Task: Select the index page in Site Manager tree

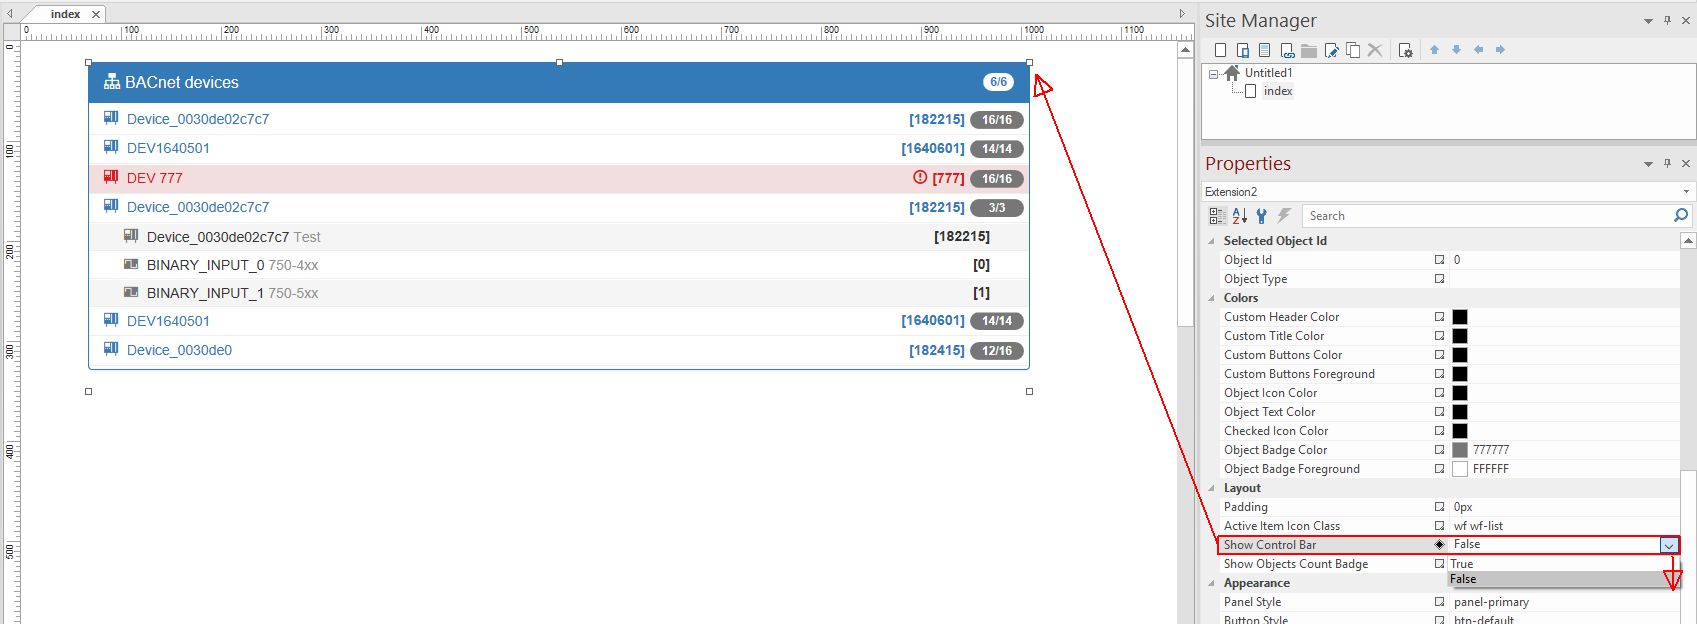Action: click(1278, 91)
